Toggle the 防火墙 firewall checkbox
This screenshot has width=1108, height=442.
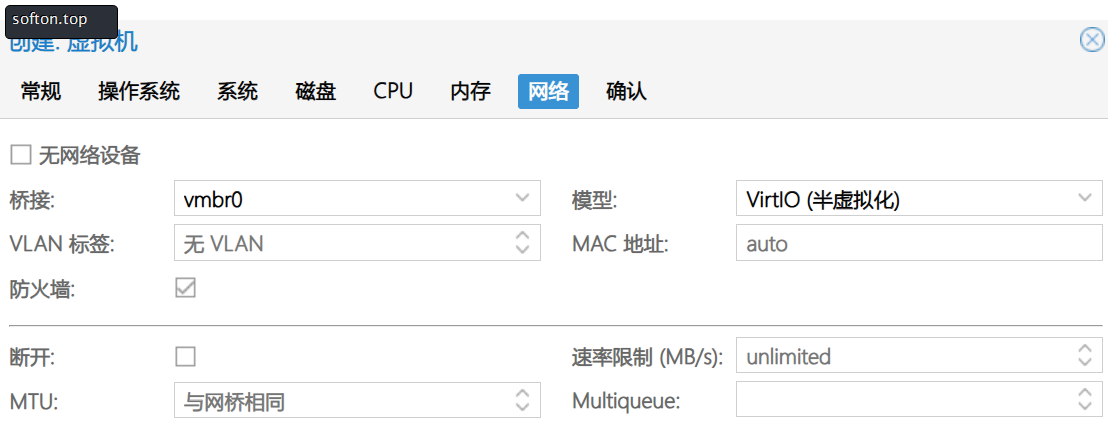[185, 288]
